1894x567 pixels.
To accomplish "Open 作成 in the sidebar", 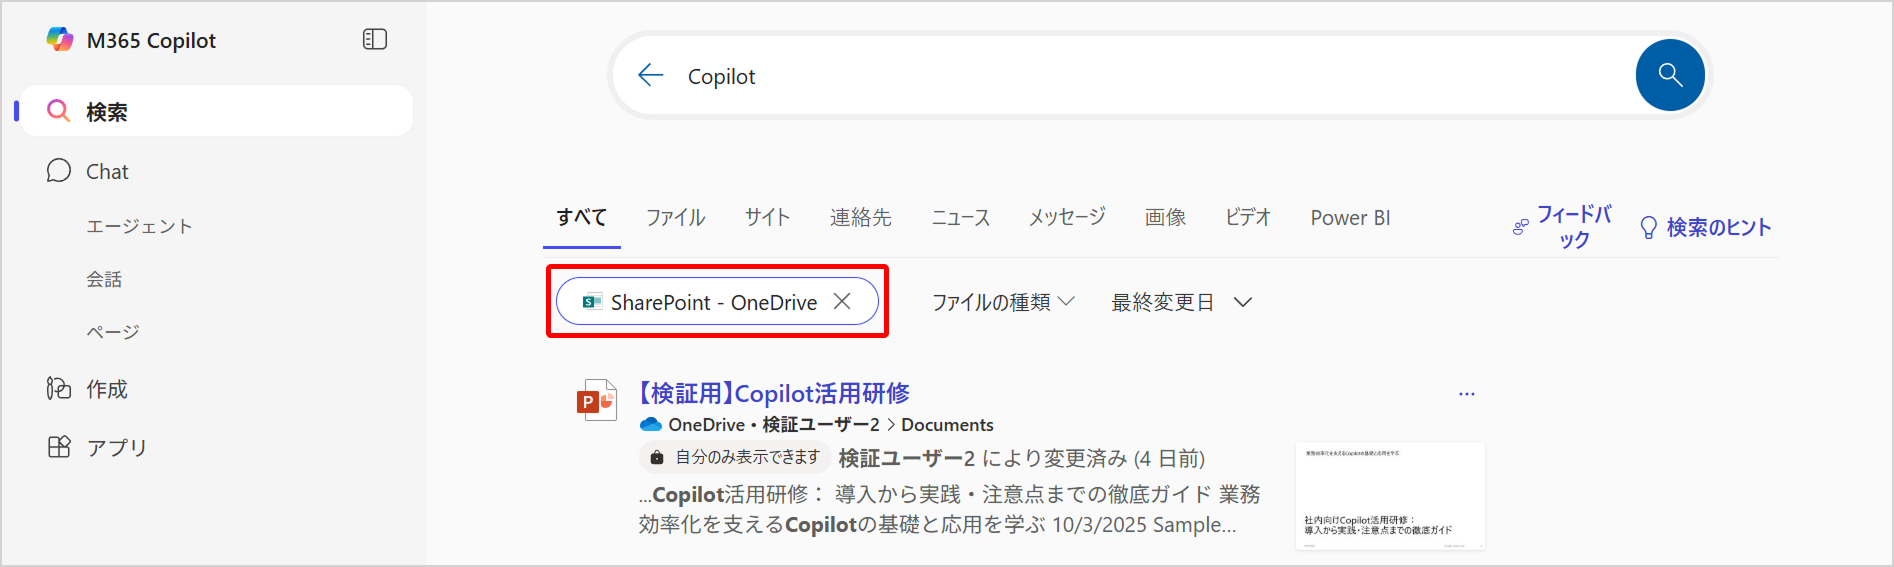I will pos(106,389).
